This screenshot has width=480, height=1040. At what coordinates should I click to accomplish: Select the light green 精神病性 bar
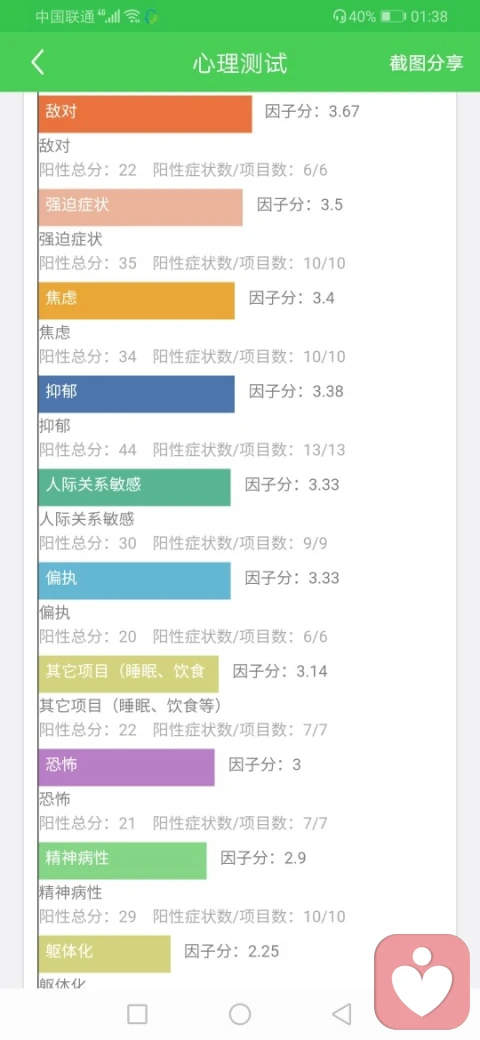[x=123, y=861]
